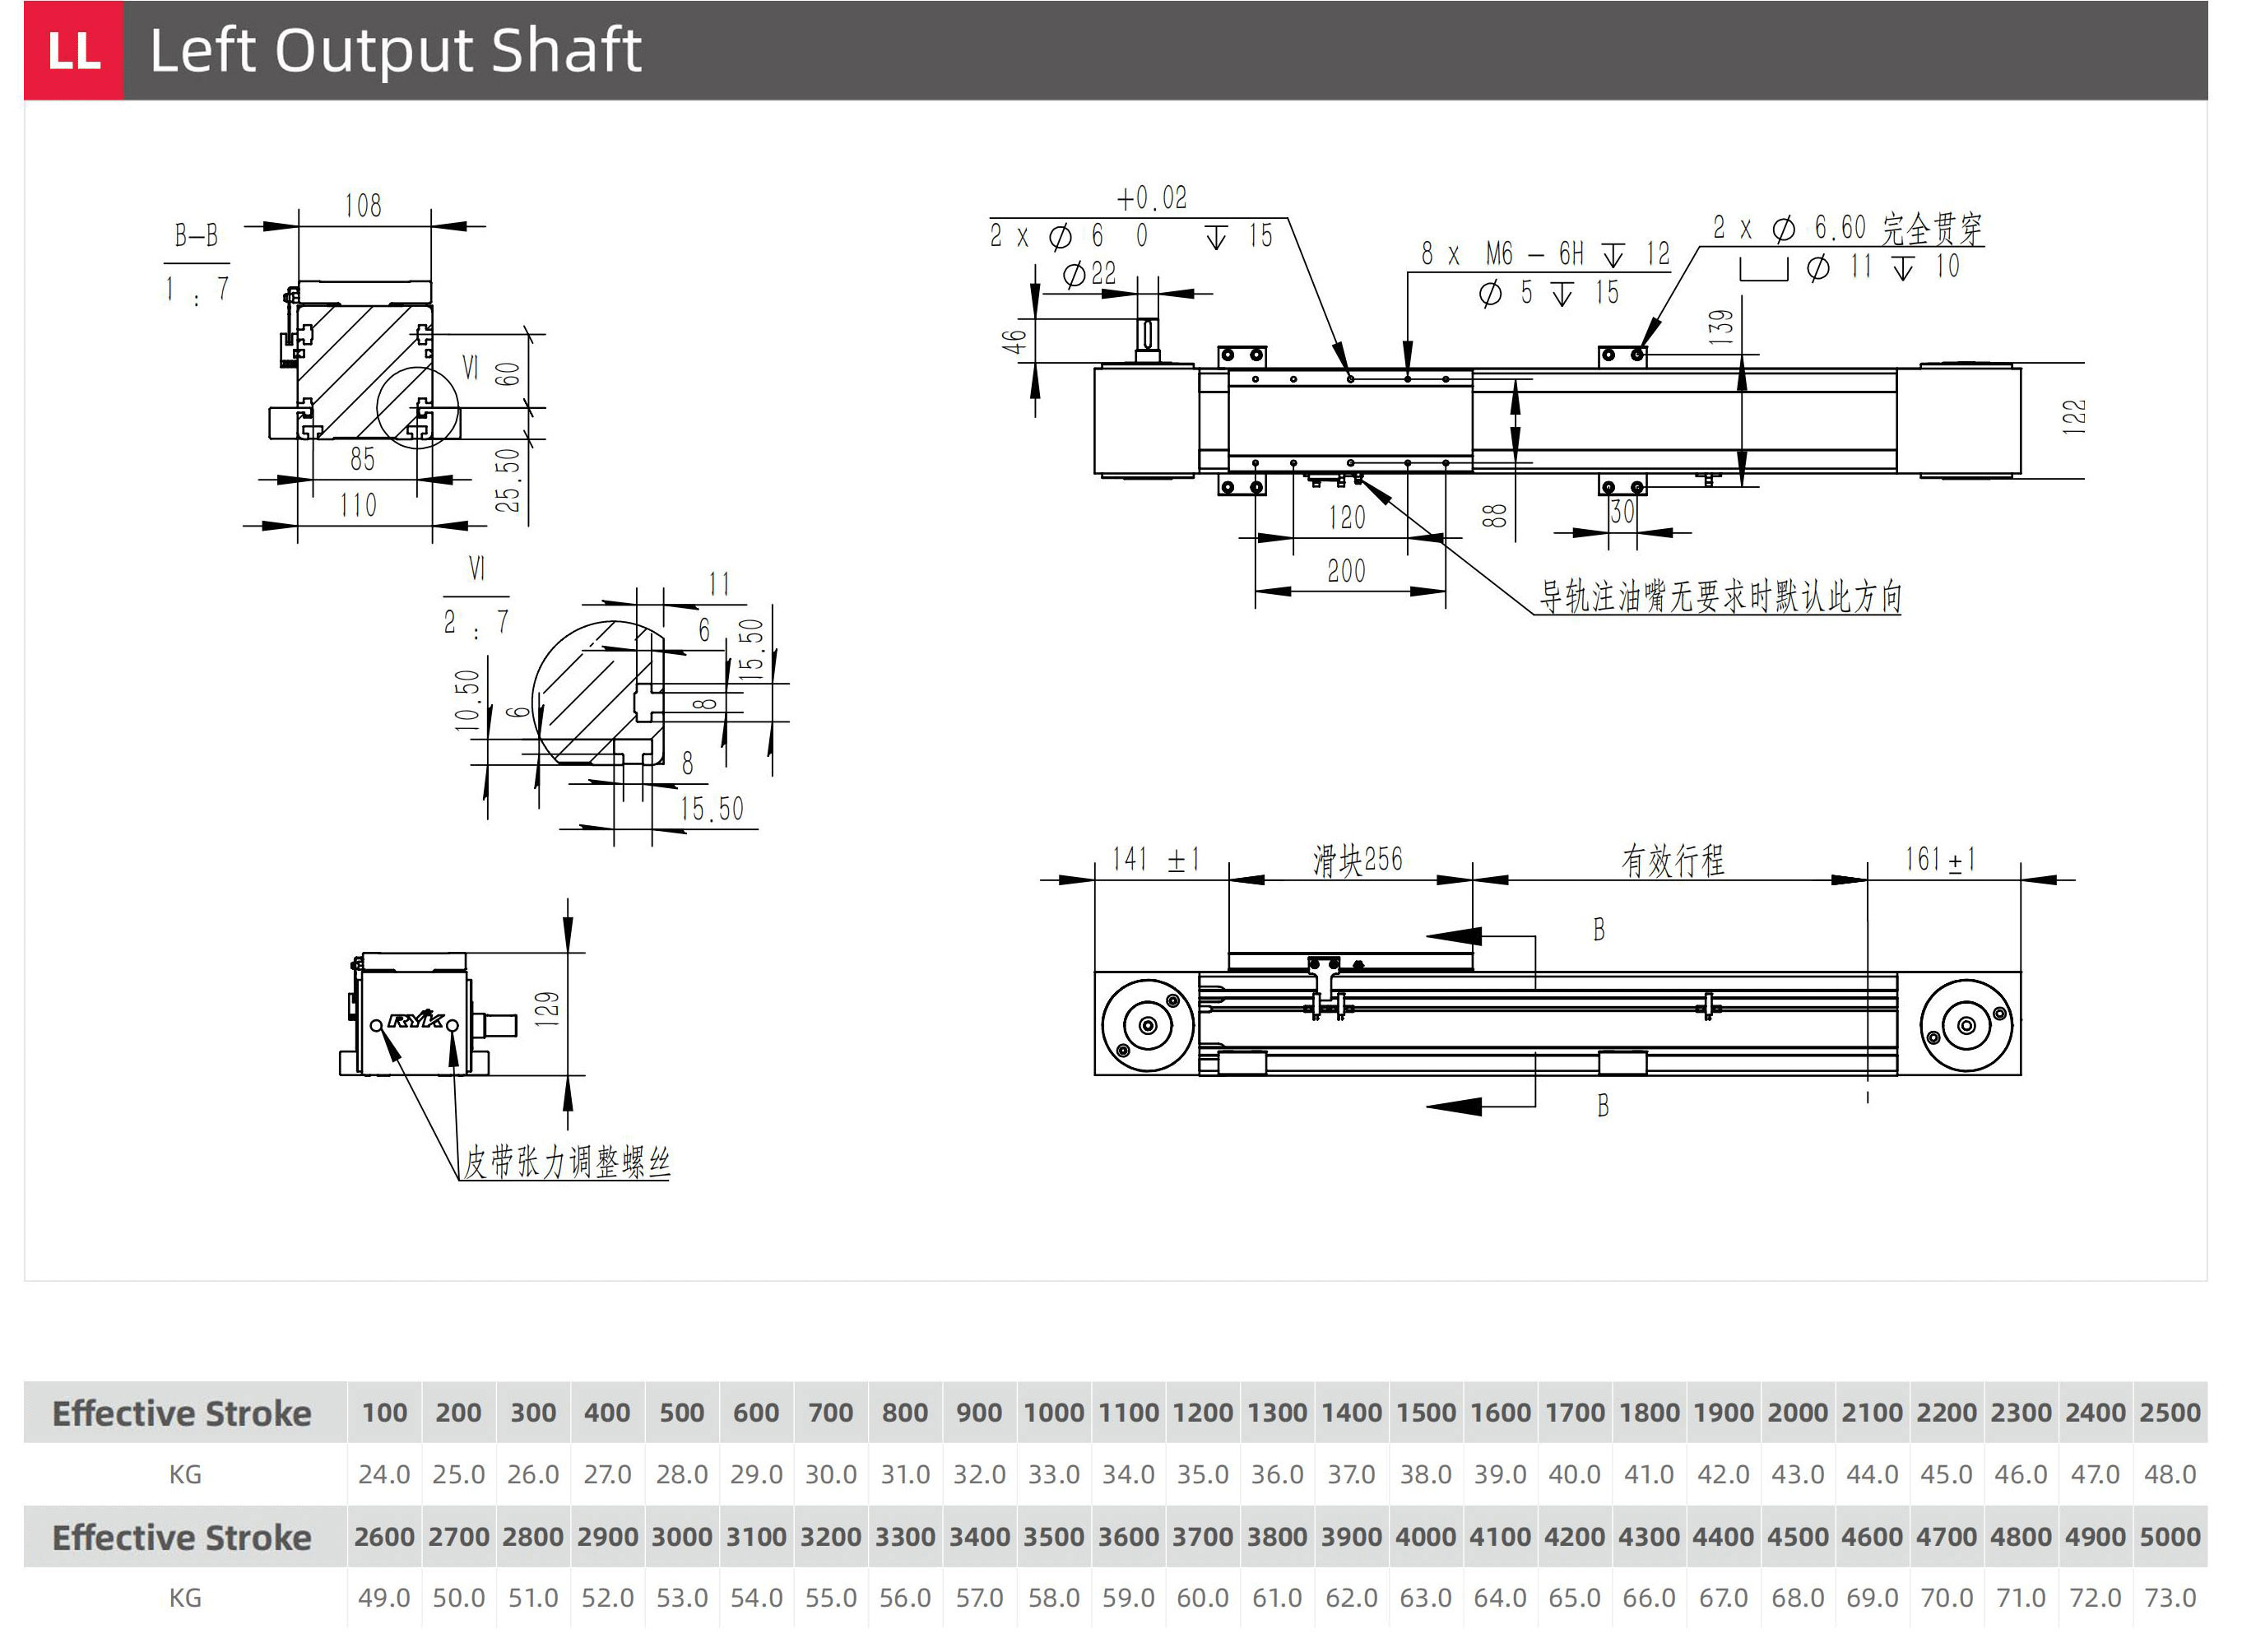
Task: Click the first Effective Stroke row header
Action: (182, 1413)
